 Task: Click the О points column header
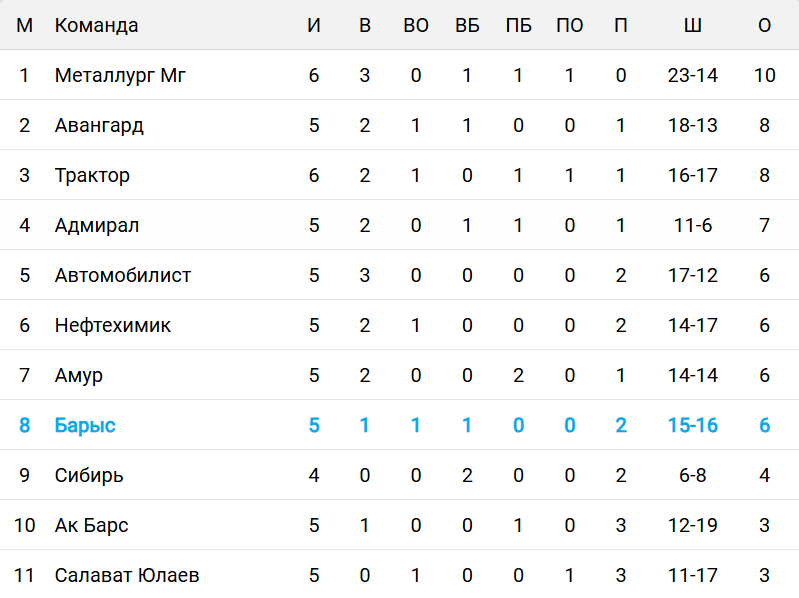(x=765, y=25)
